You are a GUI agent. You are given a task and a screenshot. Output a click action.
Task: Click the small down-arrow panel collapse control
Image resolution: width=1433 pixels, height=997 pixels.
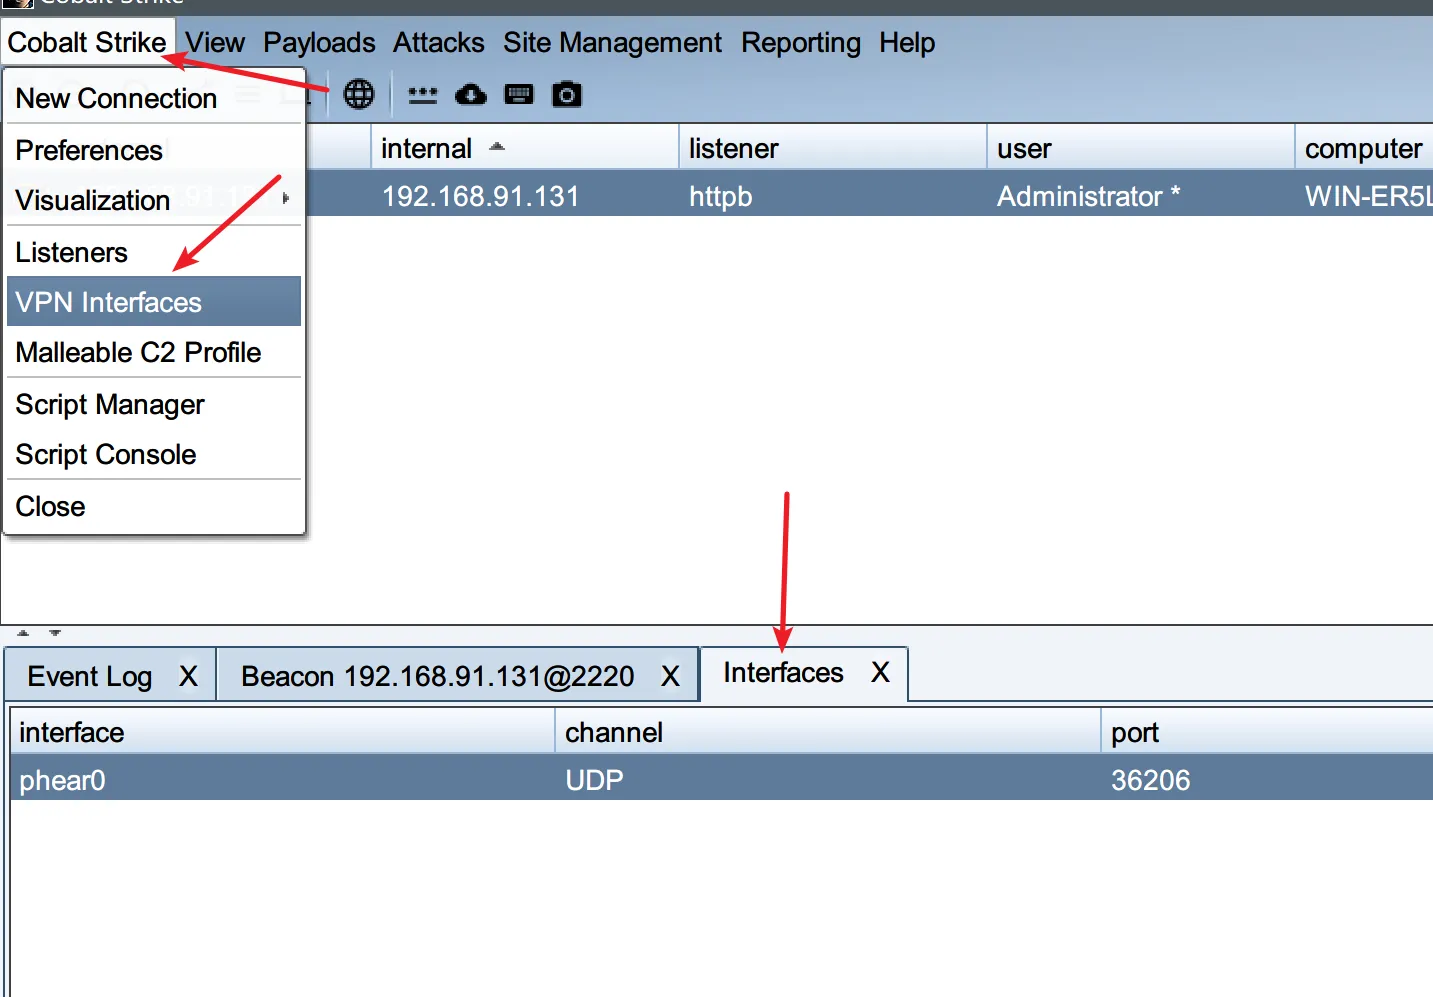click(55, 633)
